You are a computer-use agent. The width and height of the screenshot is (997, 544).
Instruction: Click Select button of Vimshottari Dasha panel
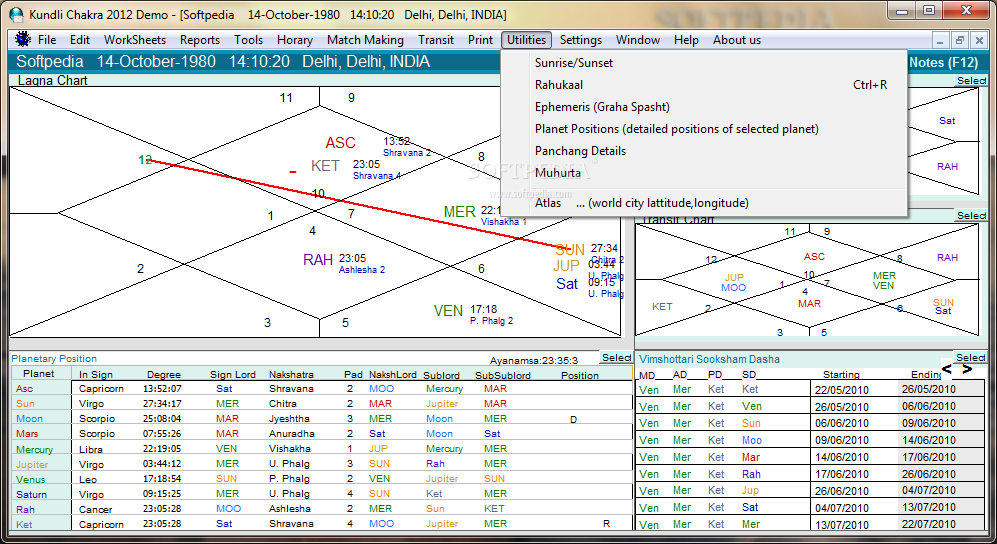[970, 358]
